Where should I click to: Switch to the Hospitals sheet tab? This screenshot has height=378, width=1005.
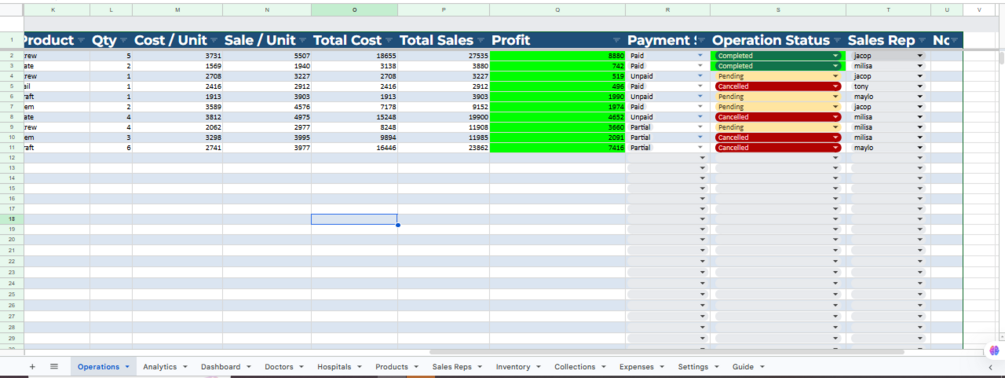pyautogui.click(x=334, y=367)
